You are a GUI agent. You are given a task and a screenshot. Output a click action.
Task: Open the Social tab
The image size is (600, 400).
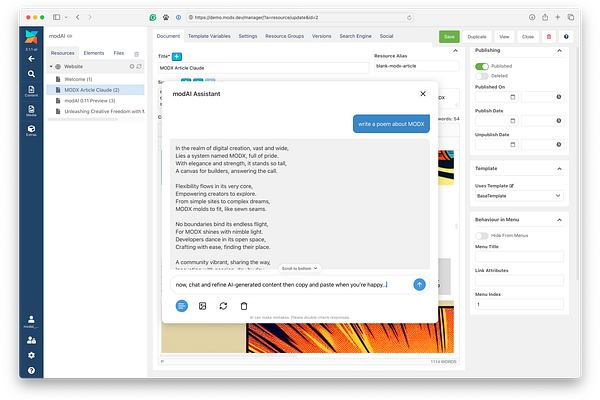(x=386, y=36)
